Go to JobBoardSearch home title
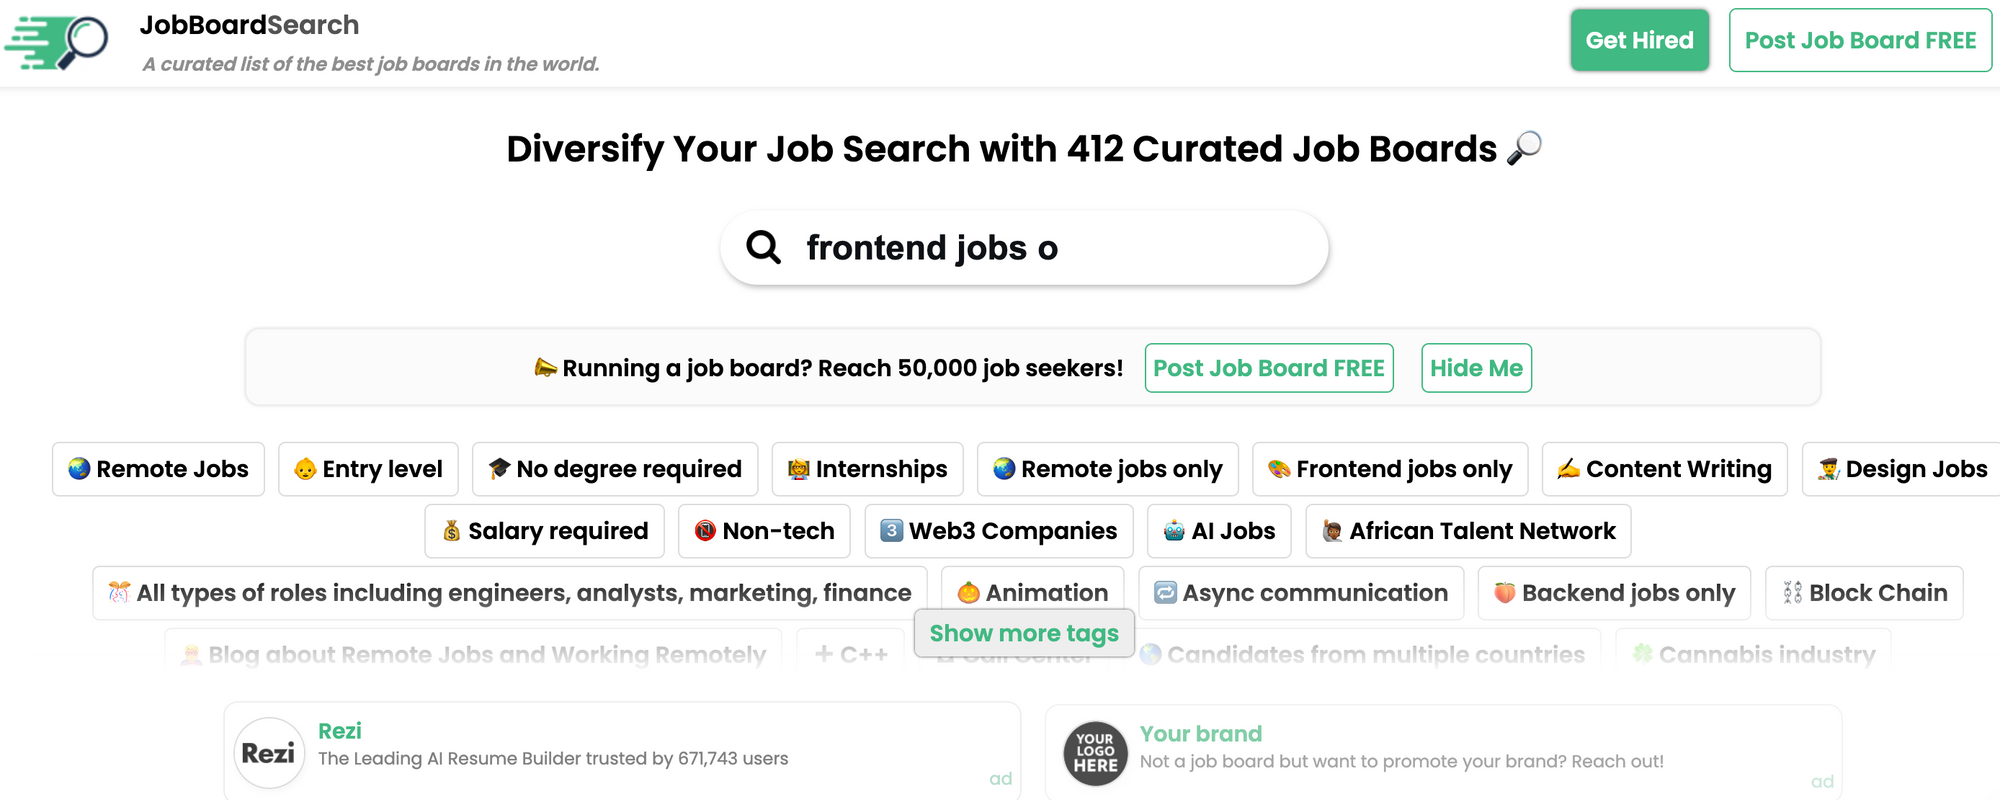 [x=249, y=25]
